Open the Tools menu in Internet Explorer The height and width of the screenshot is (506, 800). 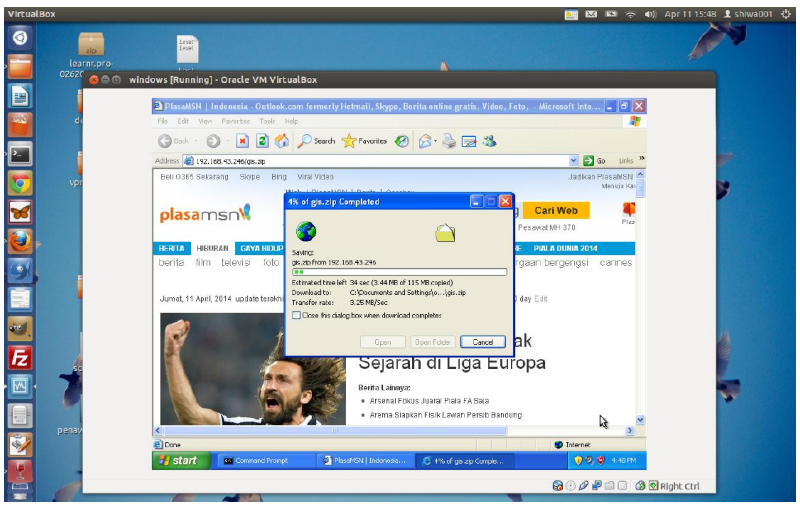[267, 121]
